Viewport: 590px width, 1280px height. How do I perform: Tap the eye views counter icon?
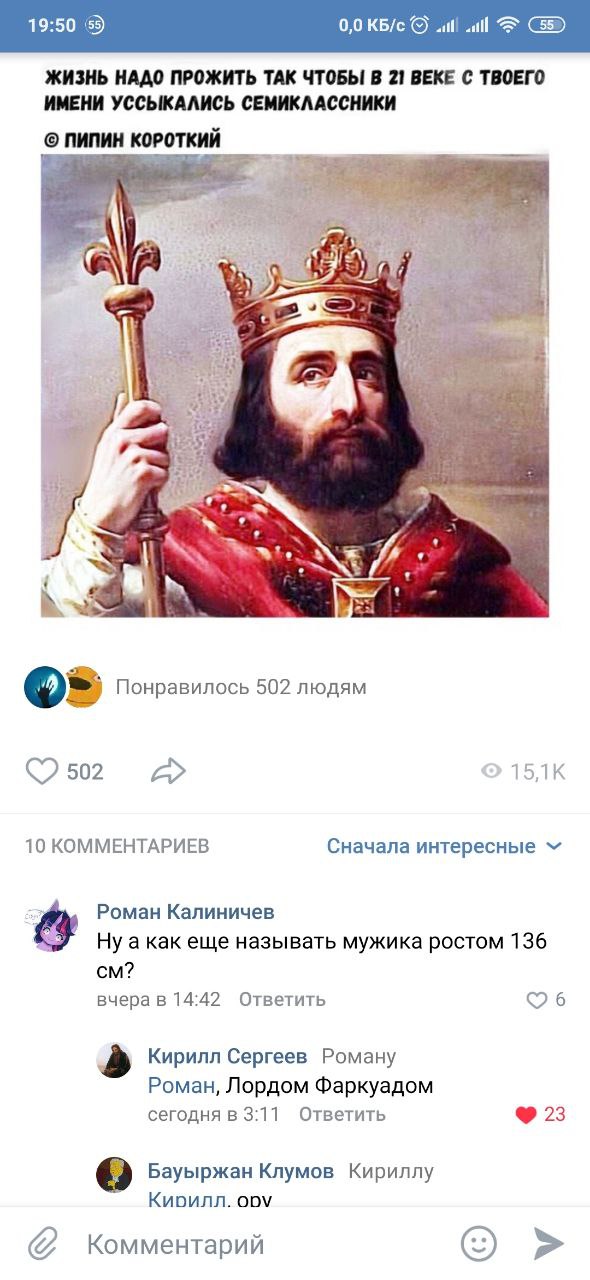(491, 771)
